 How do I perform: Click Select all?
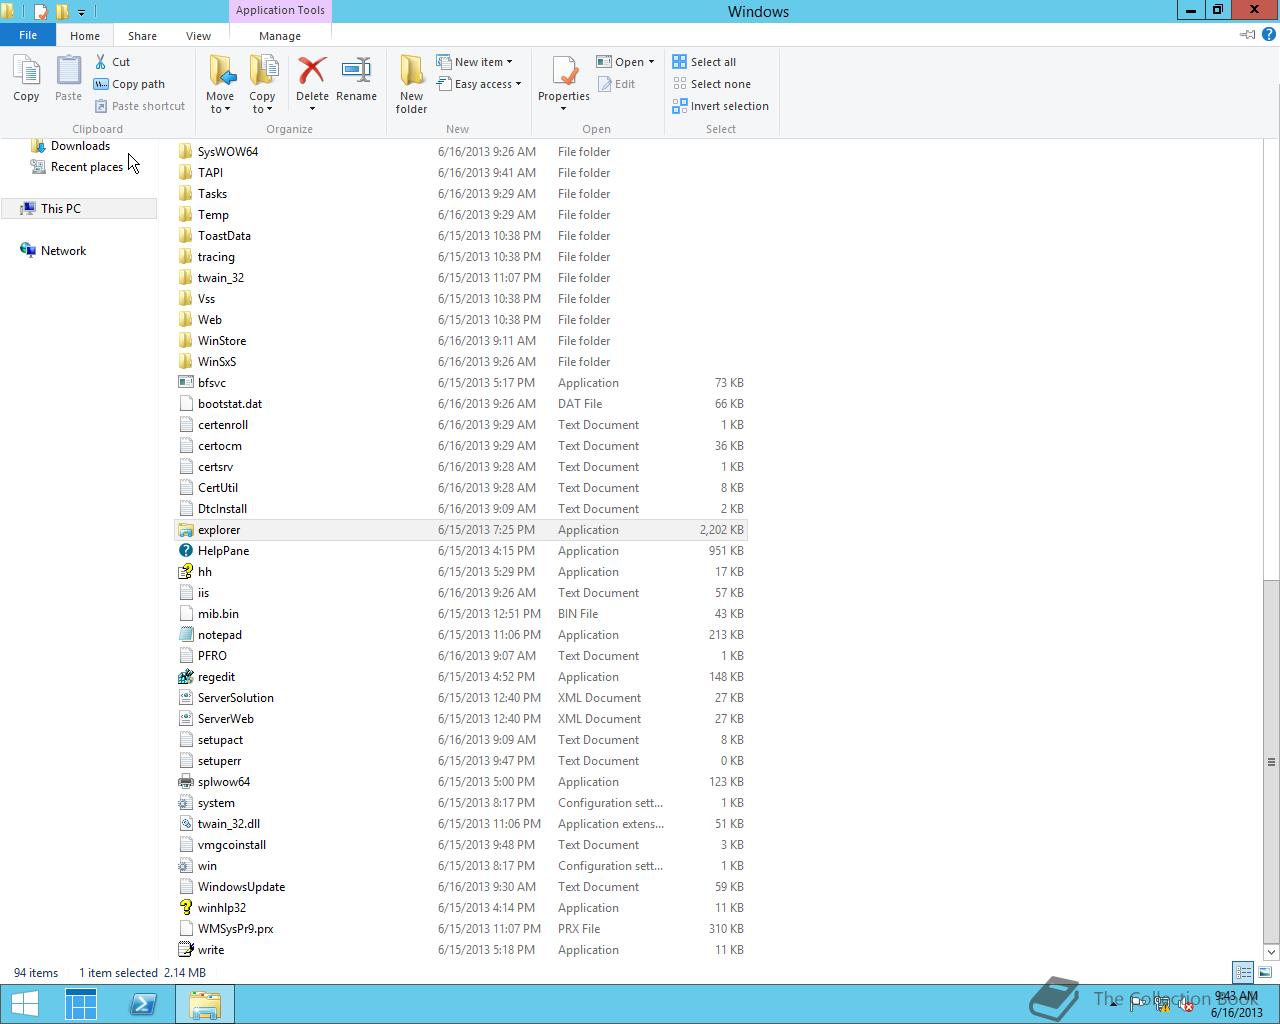coord(704,62)
